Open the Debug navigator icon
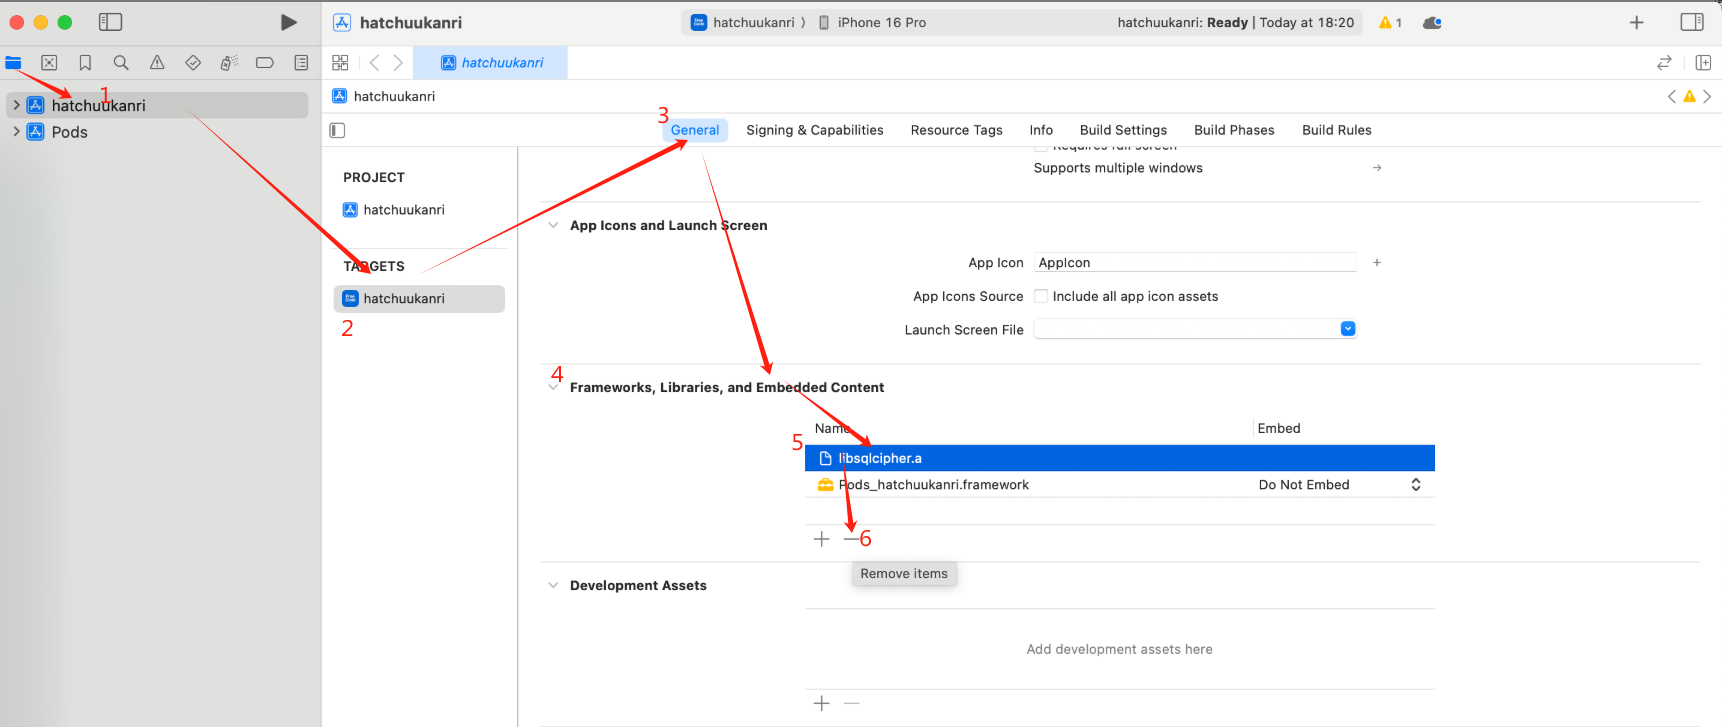Viewport: 1722px width, 727px height. (229, 63)
